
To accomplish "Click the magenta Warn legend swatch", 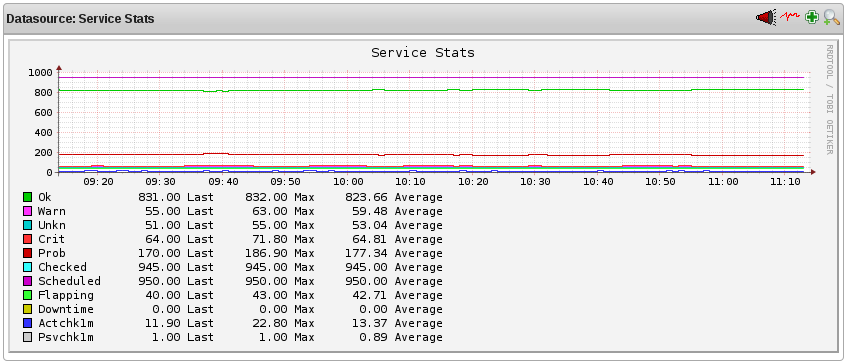I will pyautogui.click(x=28, y=211).
